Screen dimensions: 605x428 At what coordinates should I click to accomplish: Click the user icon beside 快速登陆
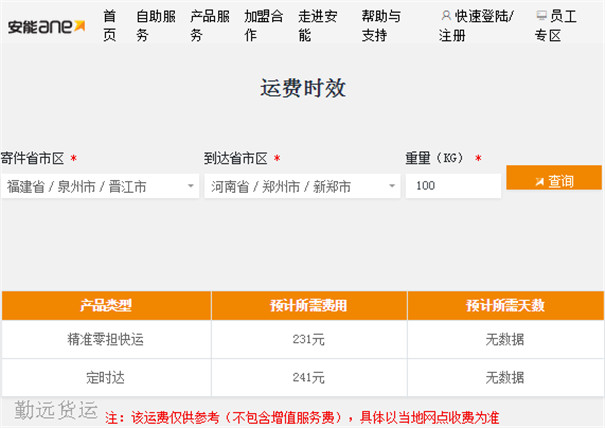446,16
